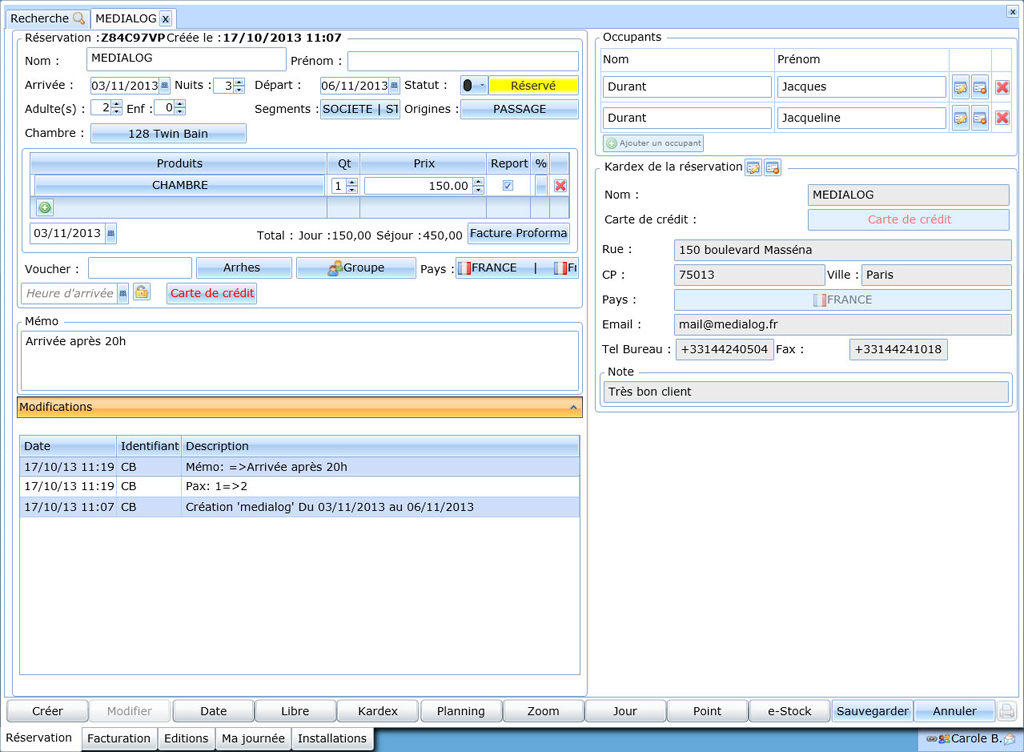Click the kardex edit icon in Kardex header

tap(753, 168)
